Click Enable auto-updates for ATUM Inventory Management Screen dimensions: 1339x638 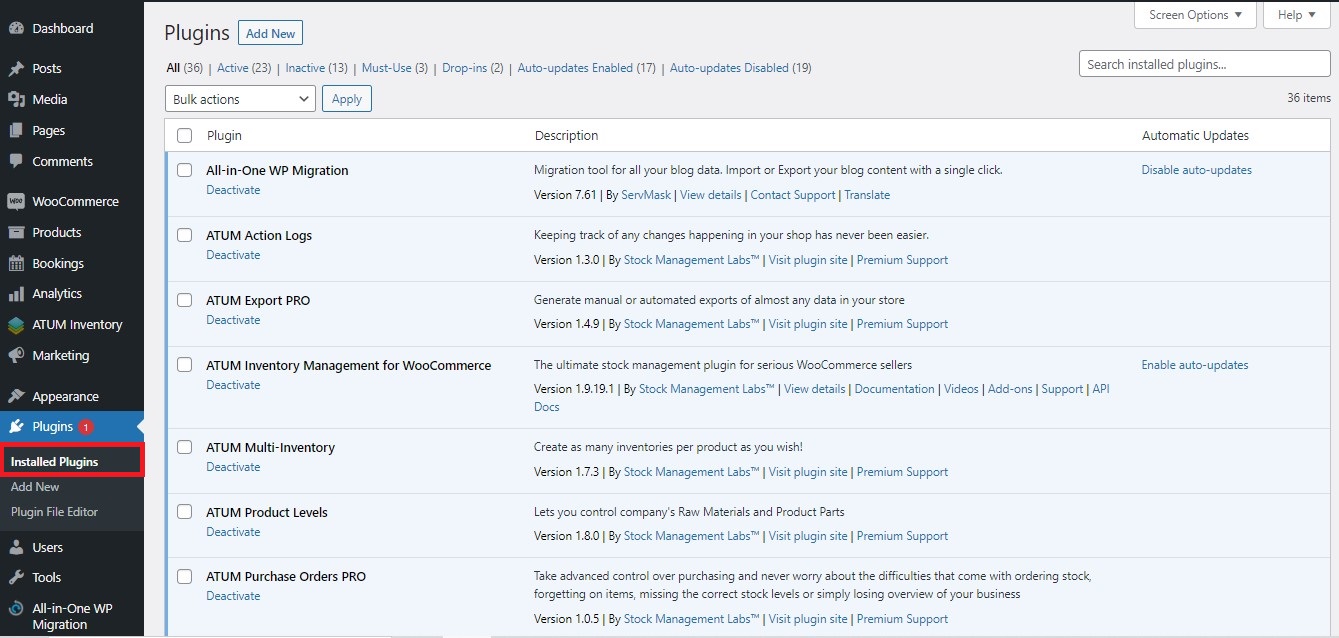1195,365
